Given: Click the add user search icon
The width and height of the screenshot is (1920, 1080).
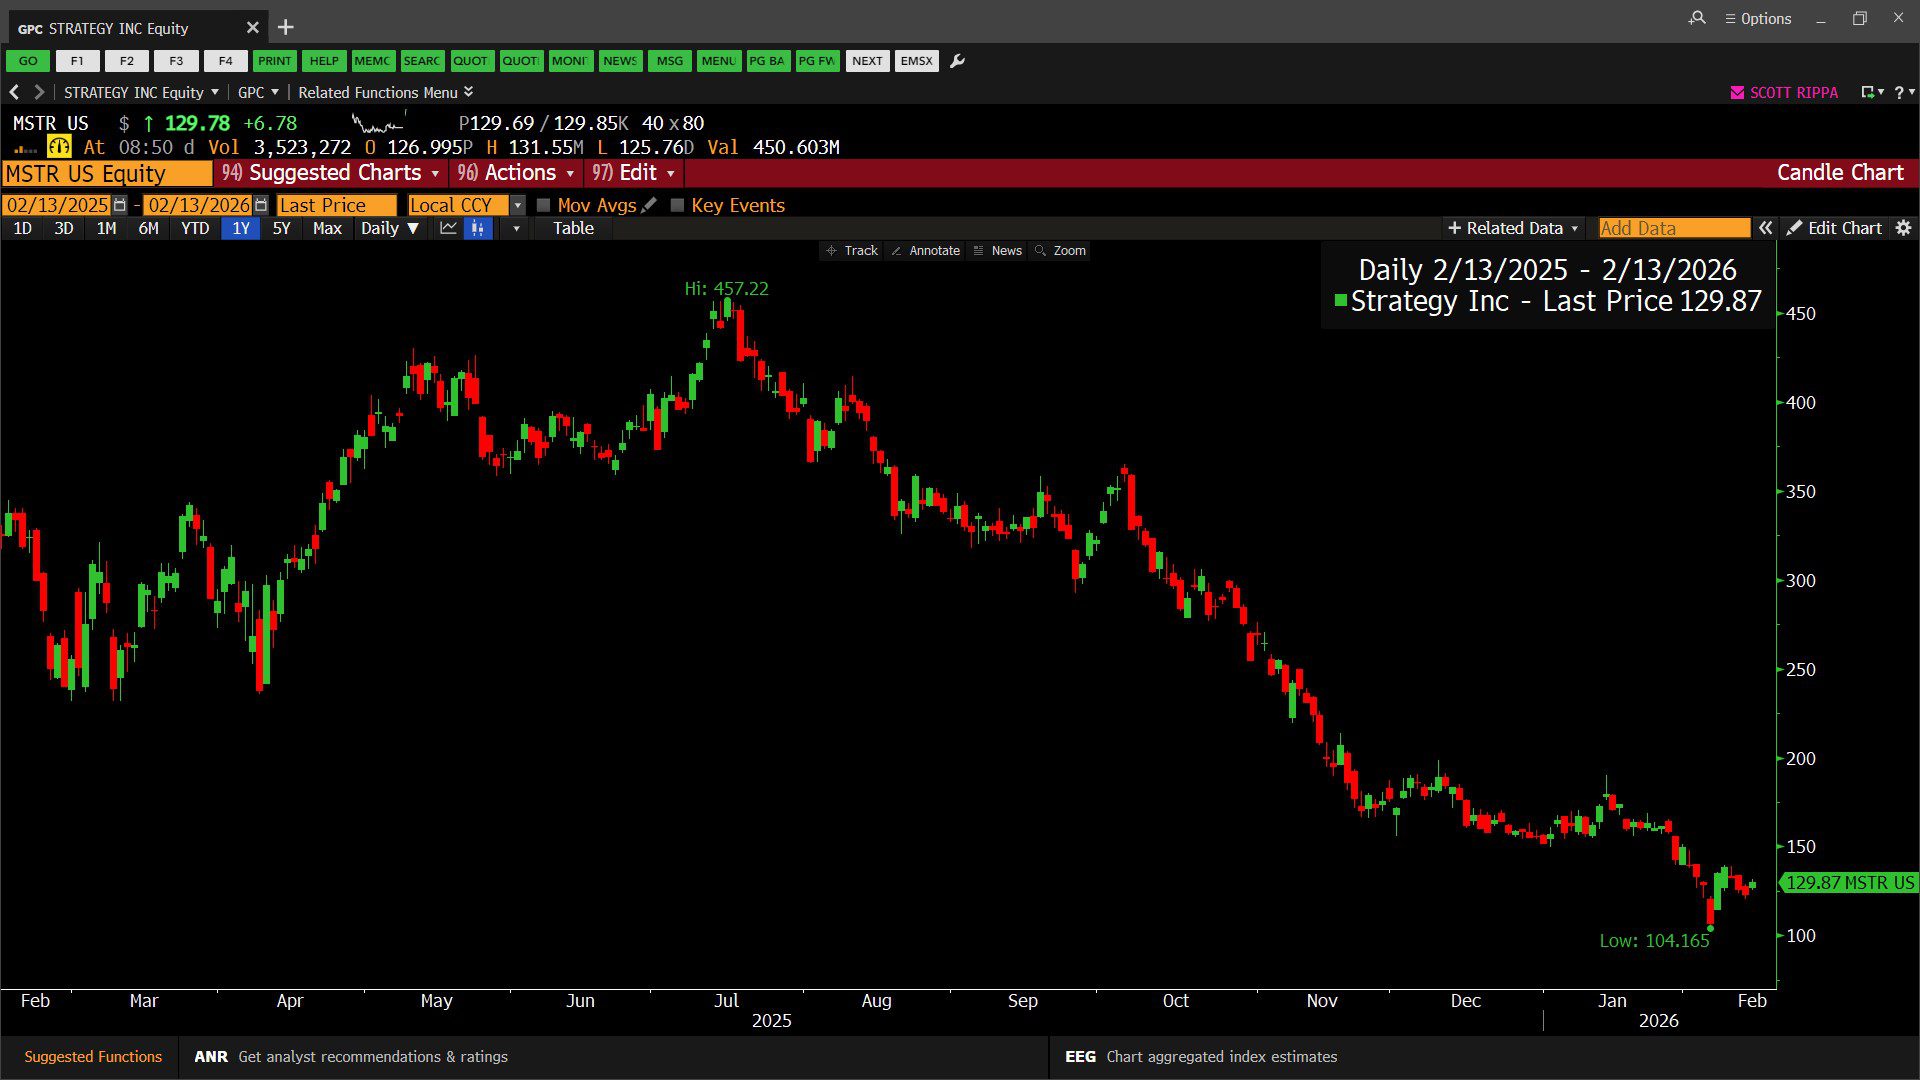Looking at the screenshot, I should click(x=1697, y=18).
